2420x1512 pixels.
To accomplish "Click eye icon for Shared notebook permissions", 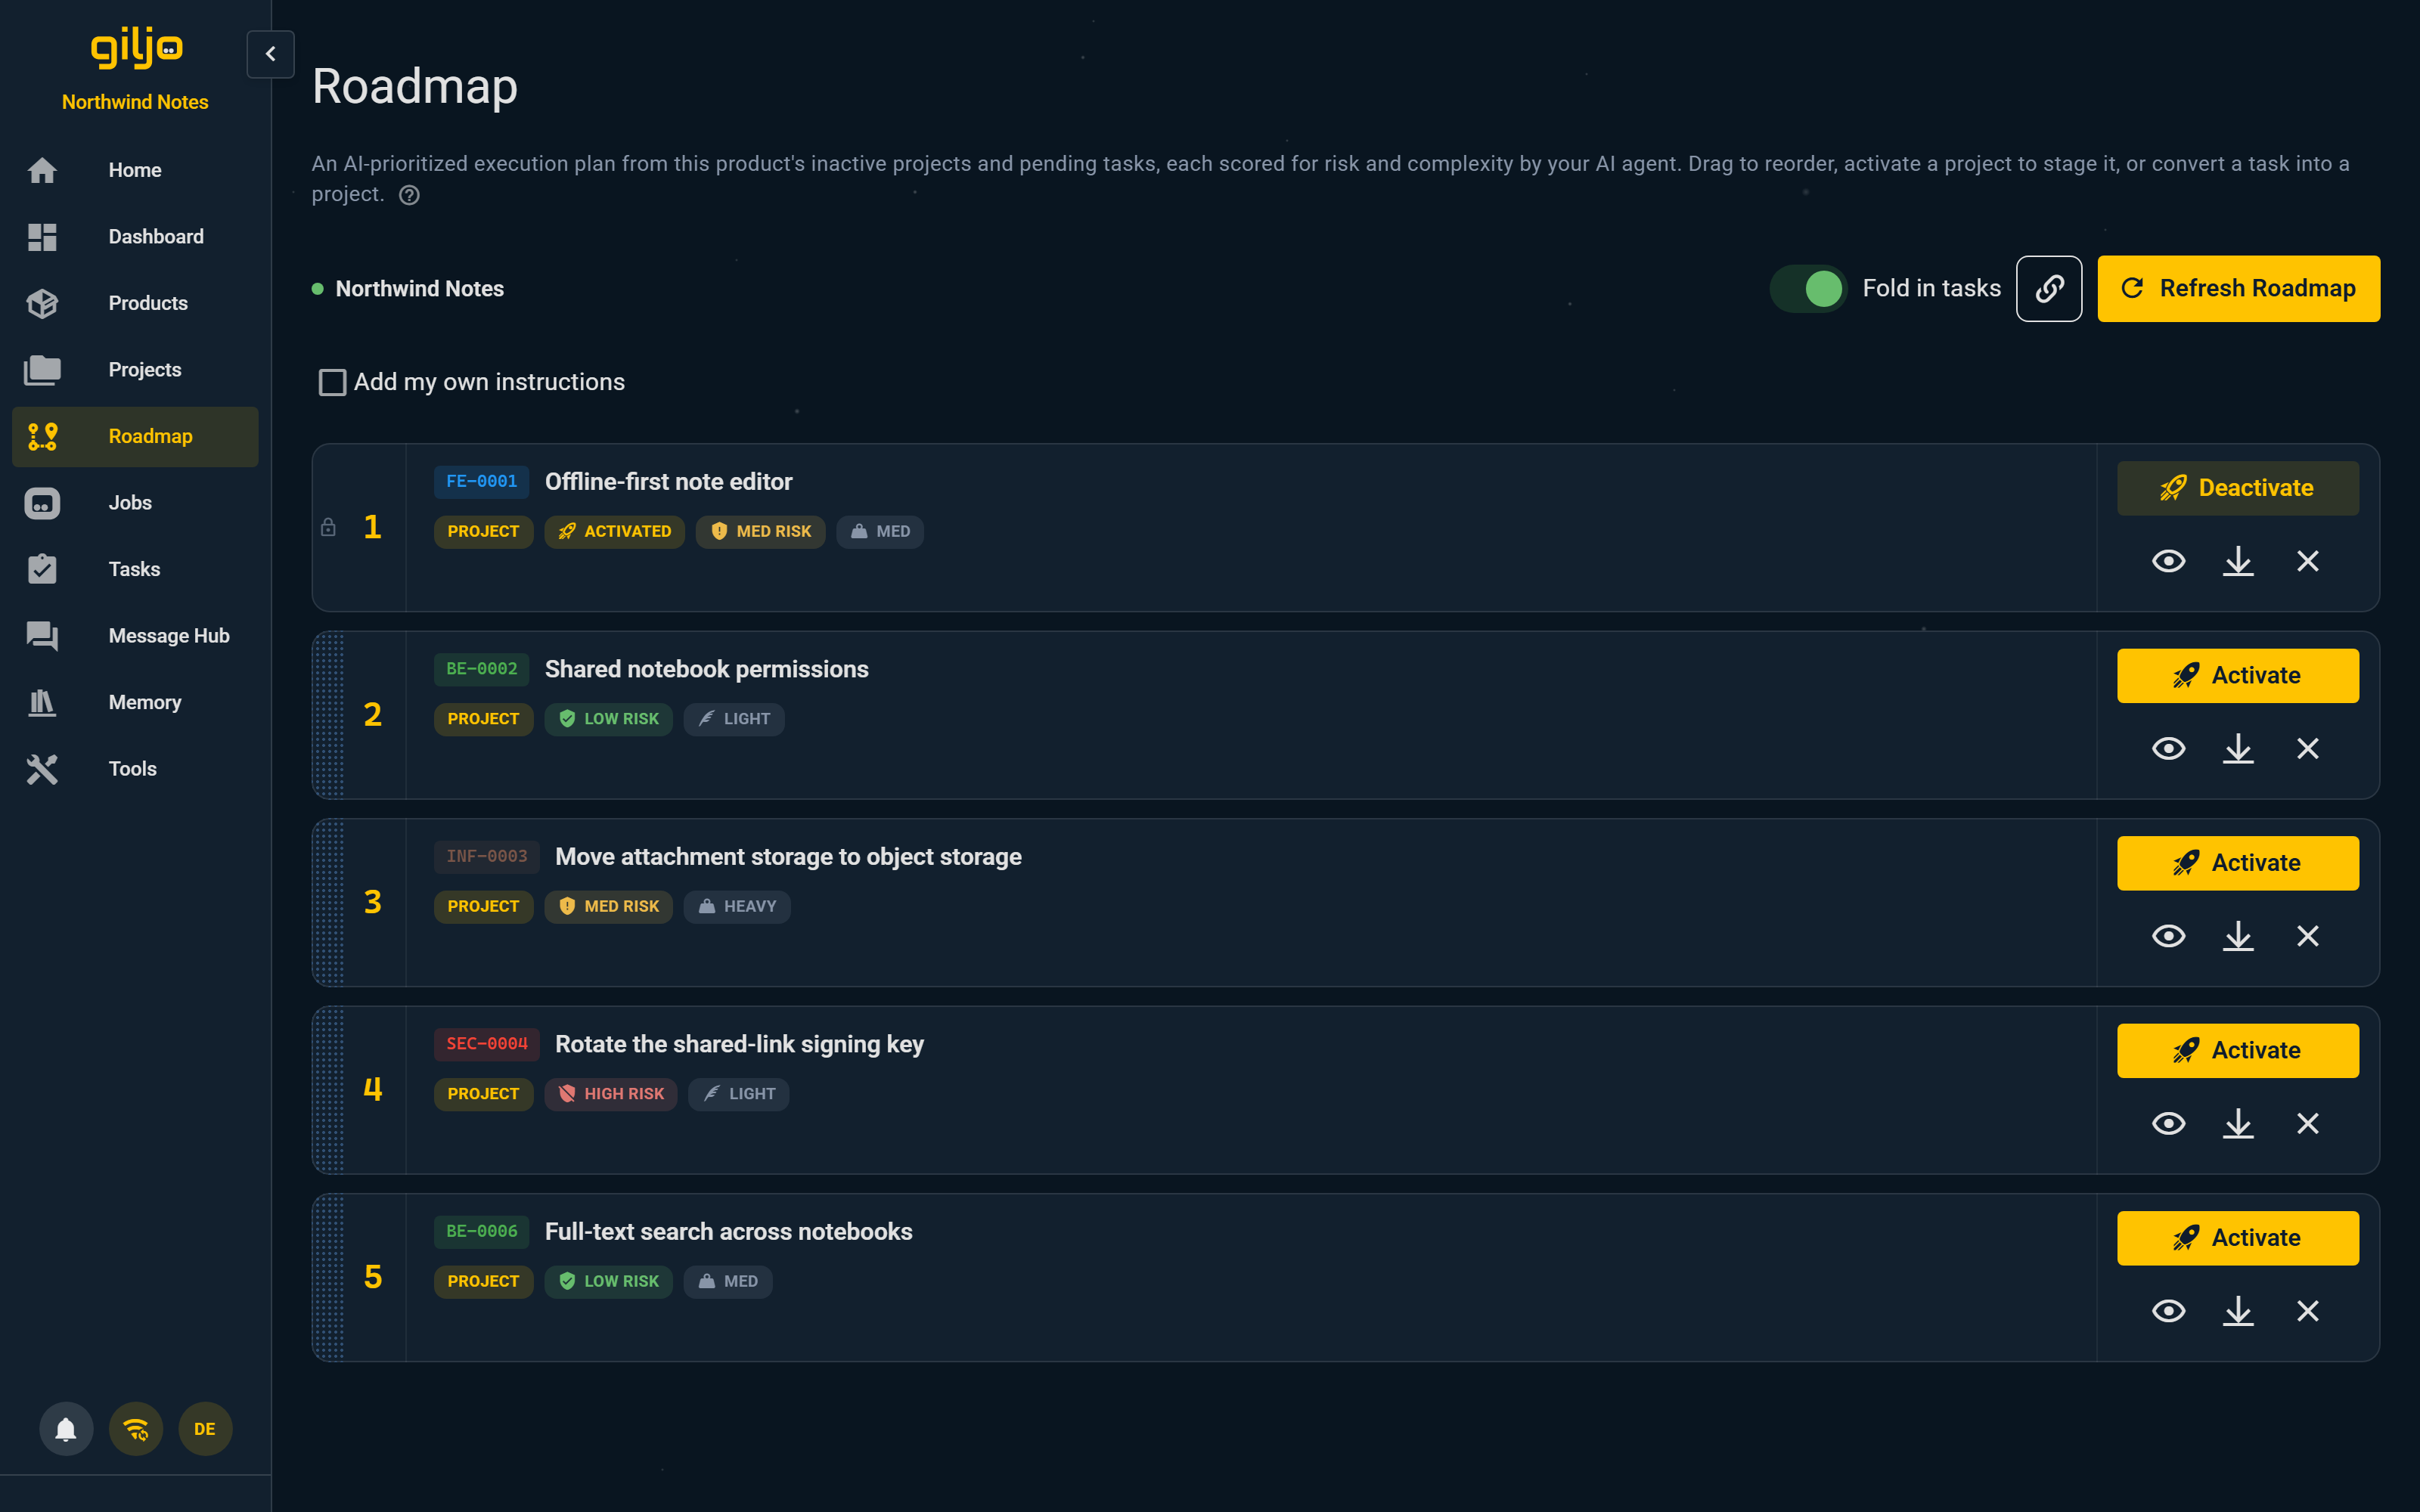I will tap(2168, 749).
